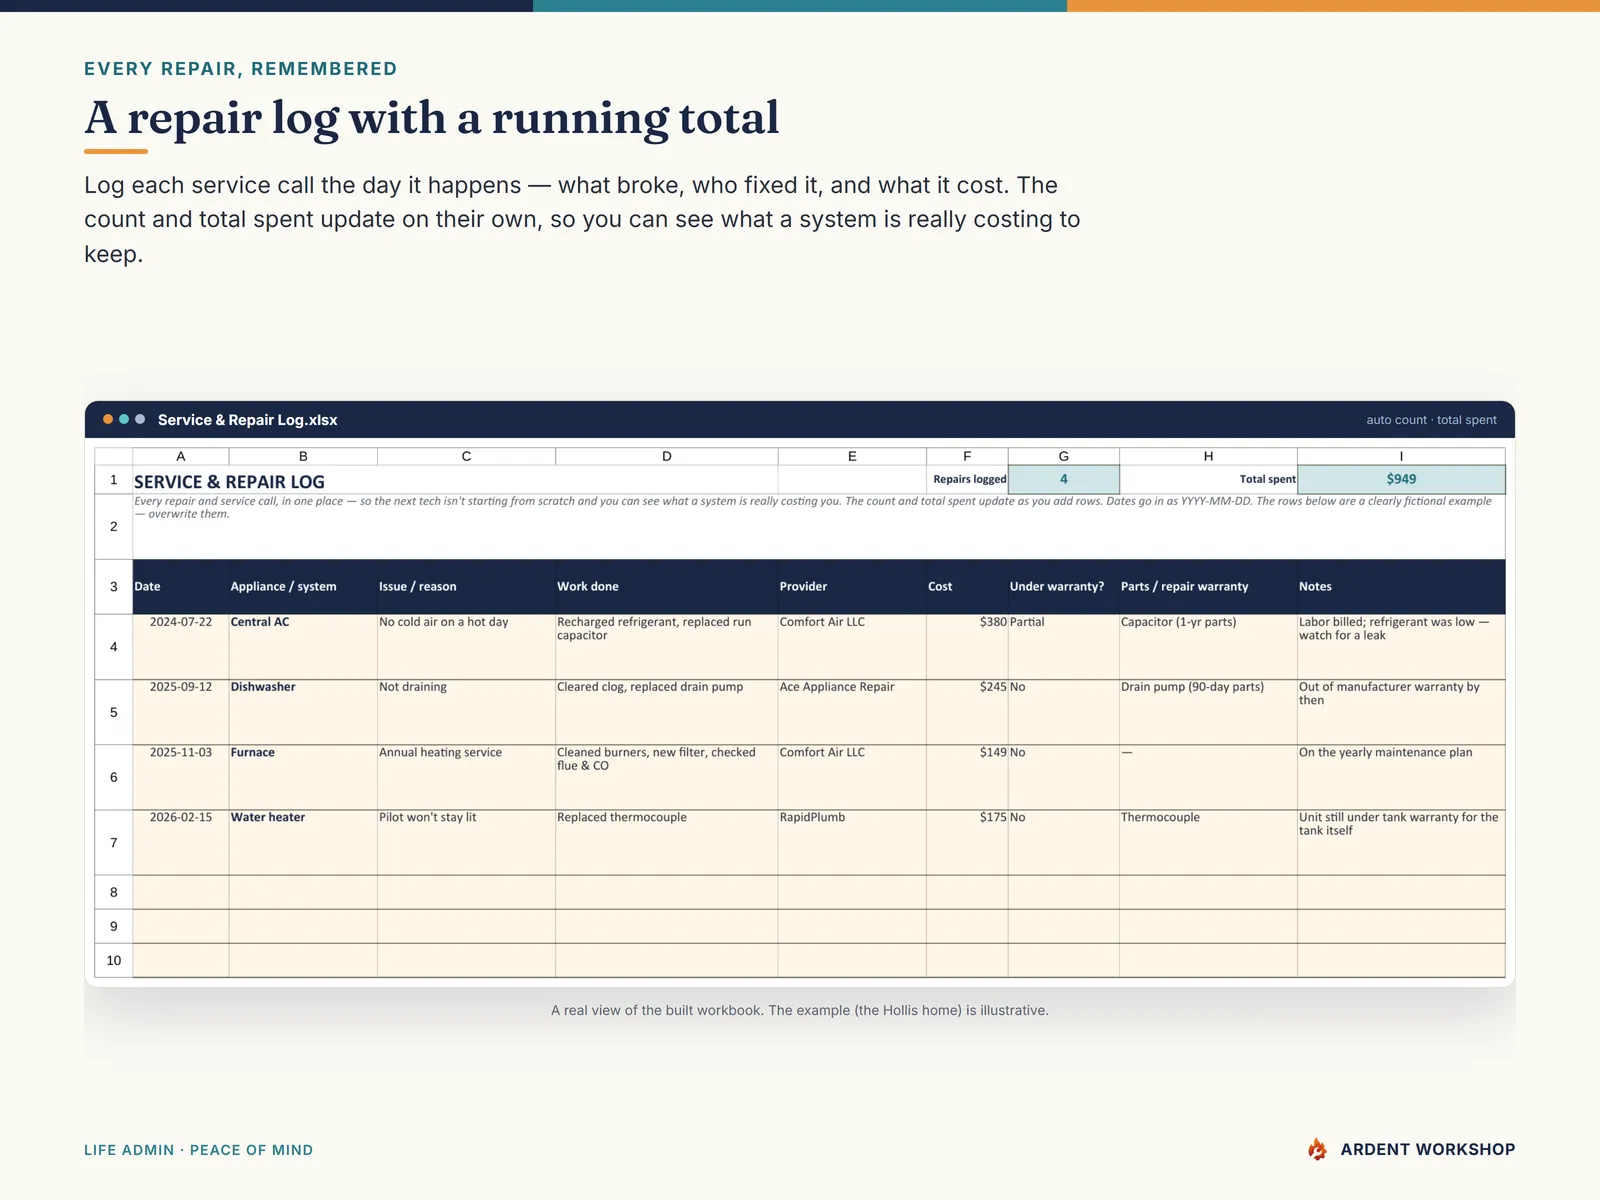Viewport: 1600px width, 1200px height.
Task: Select the Furnace cell
Action: 303,777
